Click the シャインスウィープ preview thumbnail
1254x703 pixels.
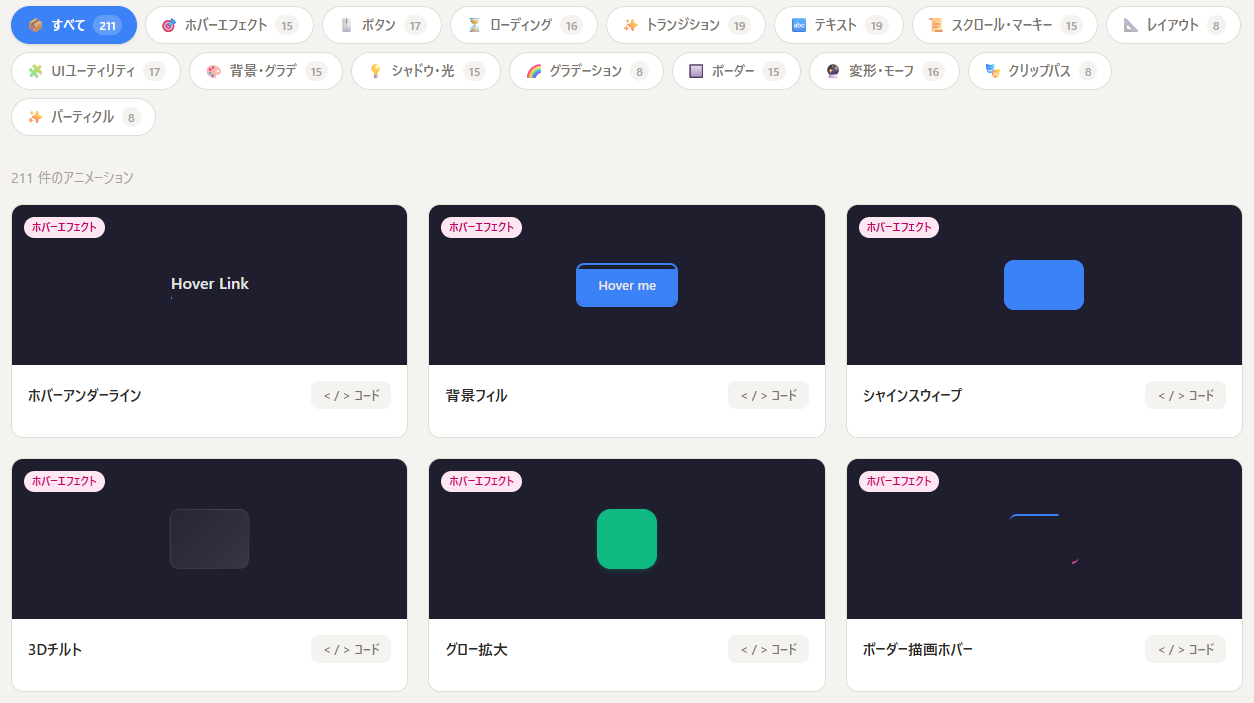(1043, 285)
